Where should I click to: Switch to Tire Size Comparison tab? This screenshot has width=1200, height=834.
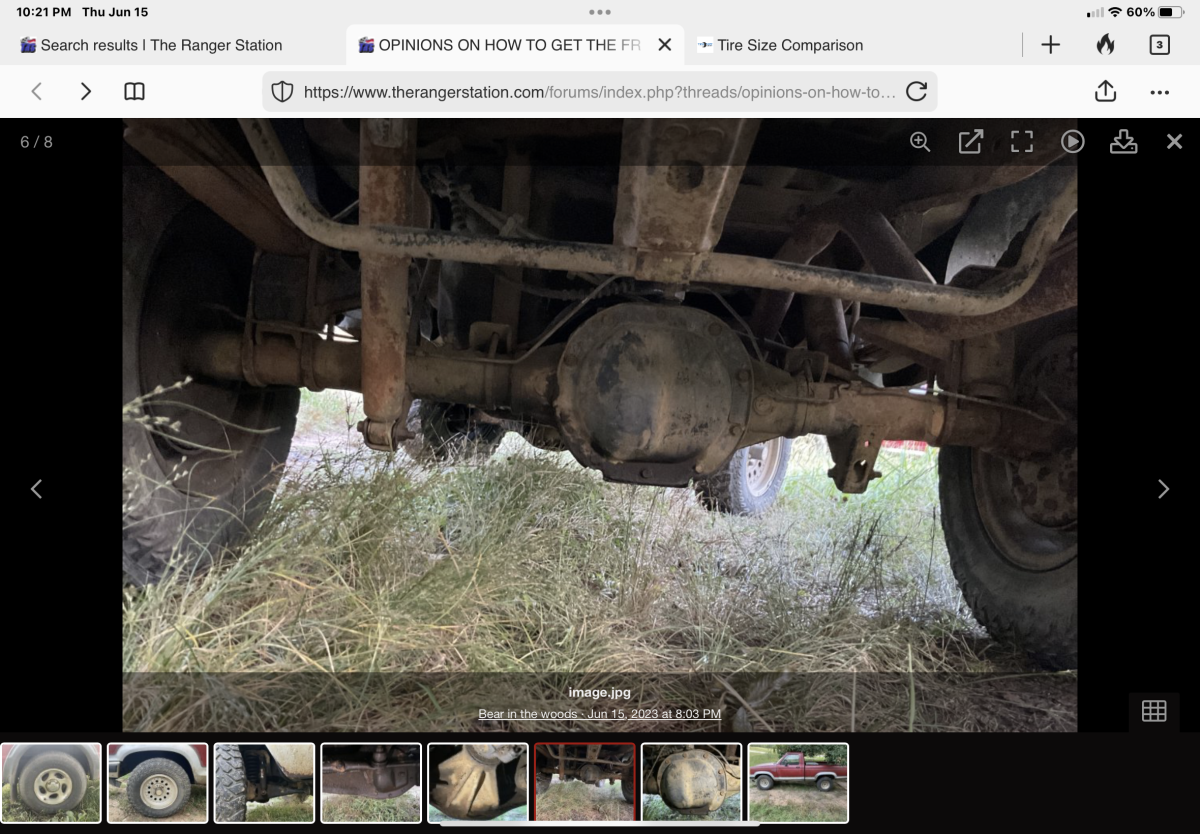click(x=780, y=45)
